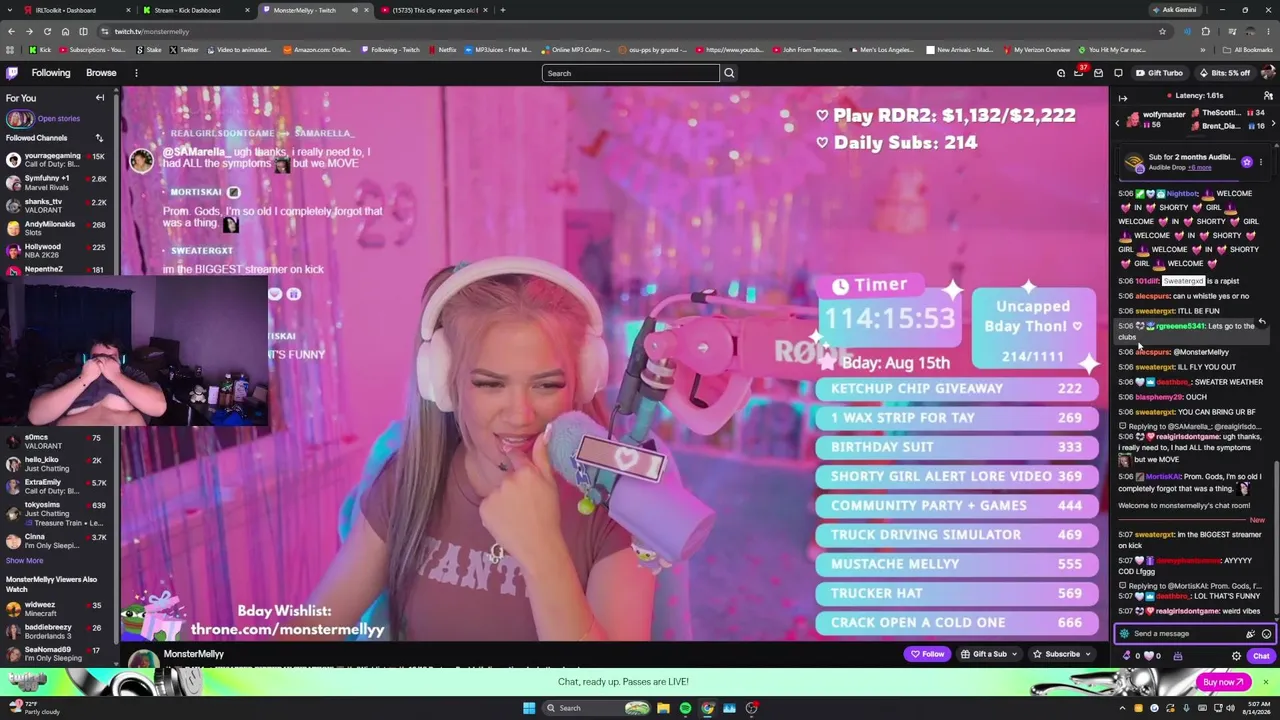This screenshot has height=720, width=1280.
Task: Open a new browser tab
Action: pos(503,10)
